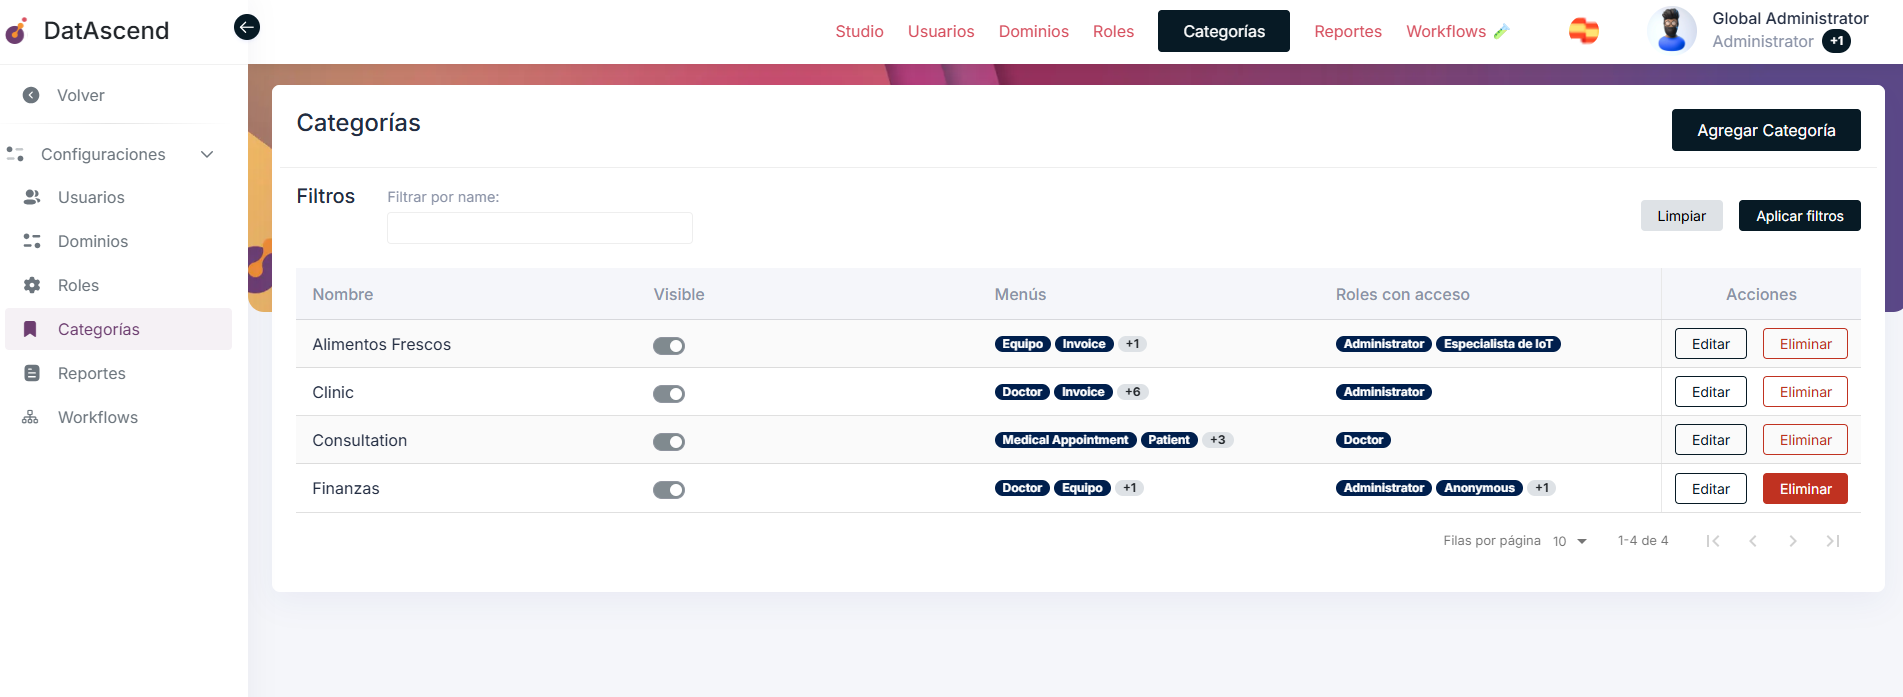Open Workflows in the top navigation
Image resolution: width=1903 pixels, height=697 pixels.
(1445, 31)
